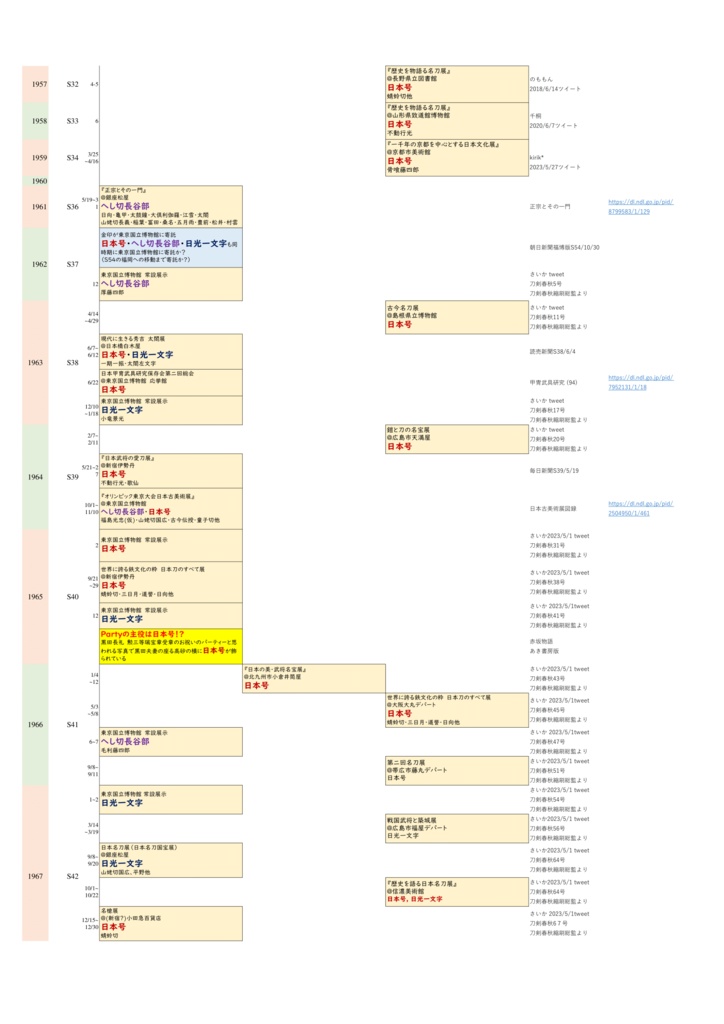Select the S32 era label
The height and width of the screenshot is (1024, 724).
coord(72,84)
